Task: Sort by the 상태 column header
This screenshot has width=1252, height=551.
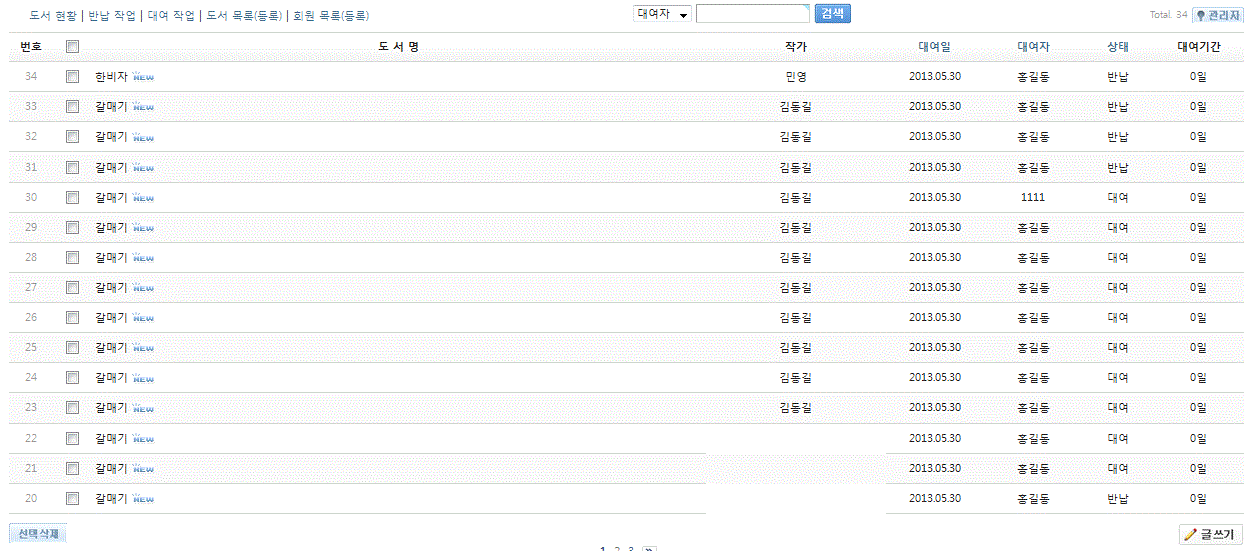Action: point(1118,47)
